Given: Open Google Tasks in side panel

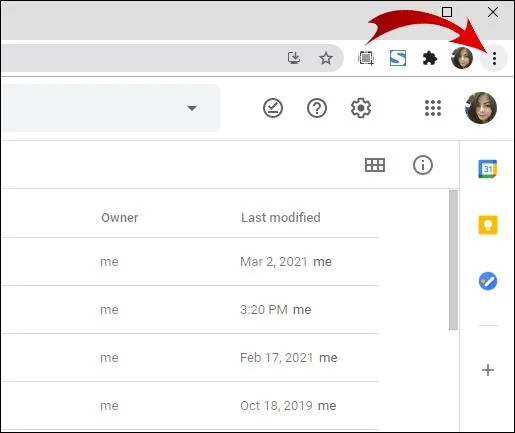Looking at the screenshot, I should pyautogui.click(x=488, y=281).
